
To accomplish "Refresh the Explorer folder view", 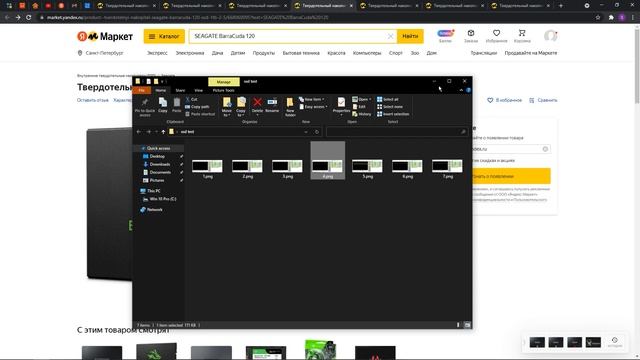I will coord(317,132).
